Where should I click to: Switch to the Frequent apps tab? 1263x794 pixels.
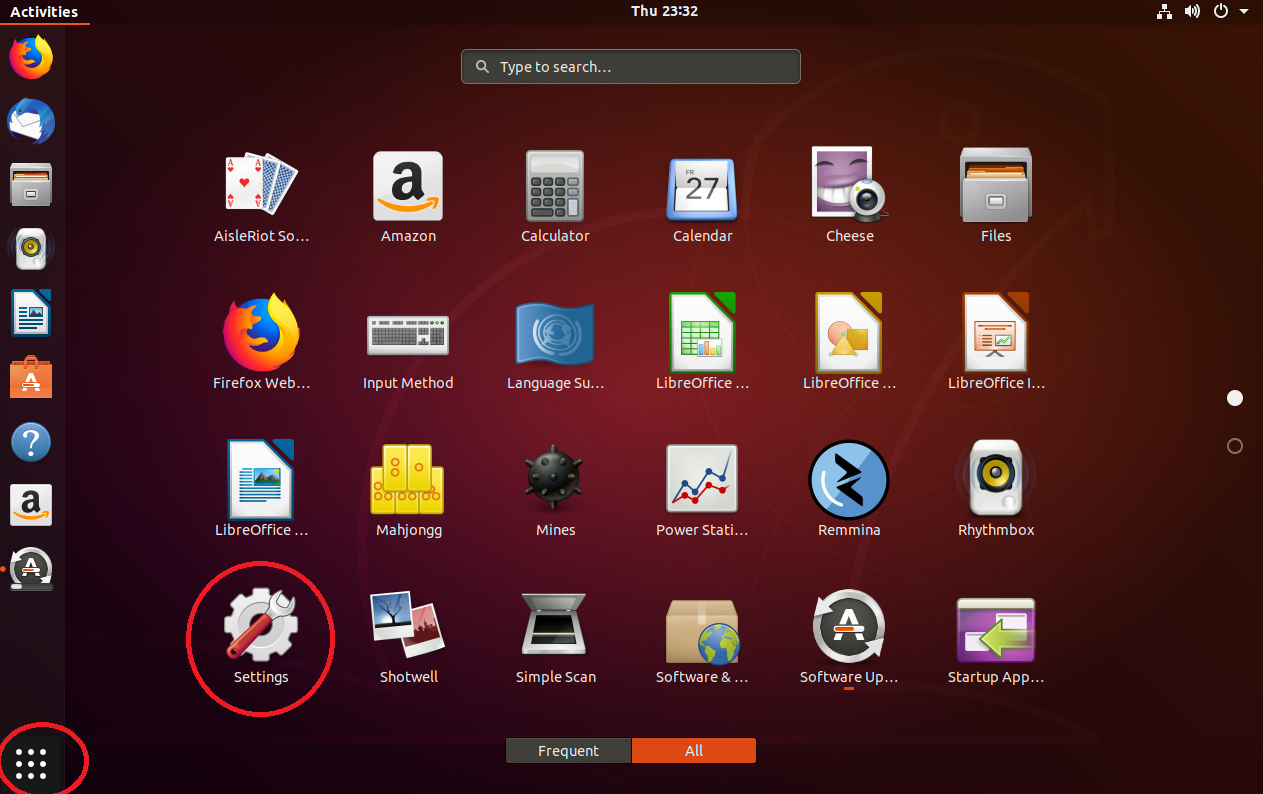(x=568, y=751)
